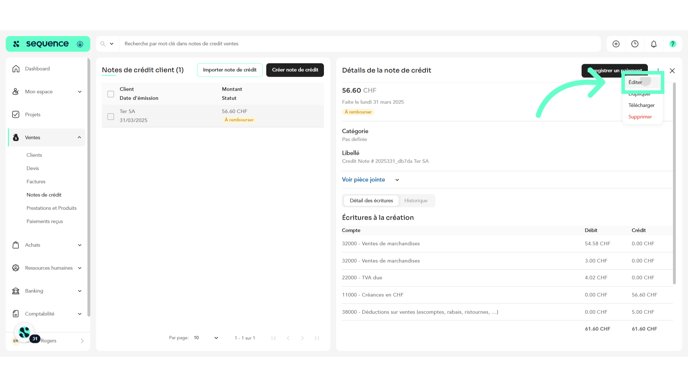Screen dimensions: 688x387
Task: Choose Éditer in the context menu
Action: 635,82
